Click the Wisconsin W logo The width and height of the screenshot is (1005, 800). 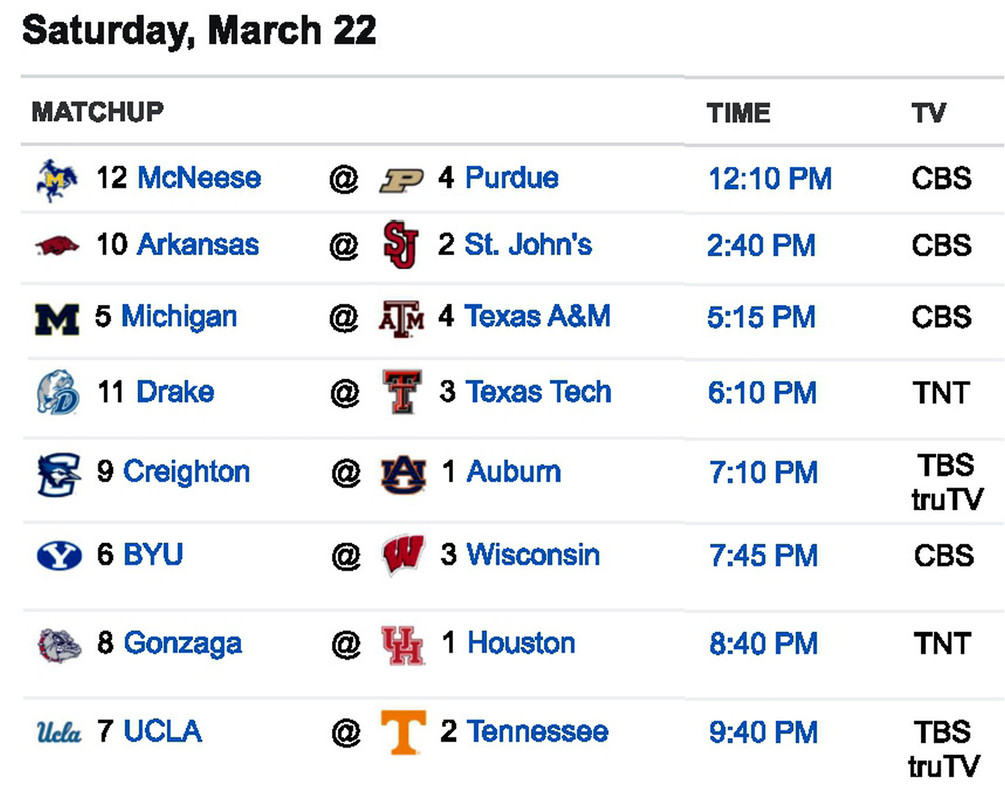coord(403,555)
